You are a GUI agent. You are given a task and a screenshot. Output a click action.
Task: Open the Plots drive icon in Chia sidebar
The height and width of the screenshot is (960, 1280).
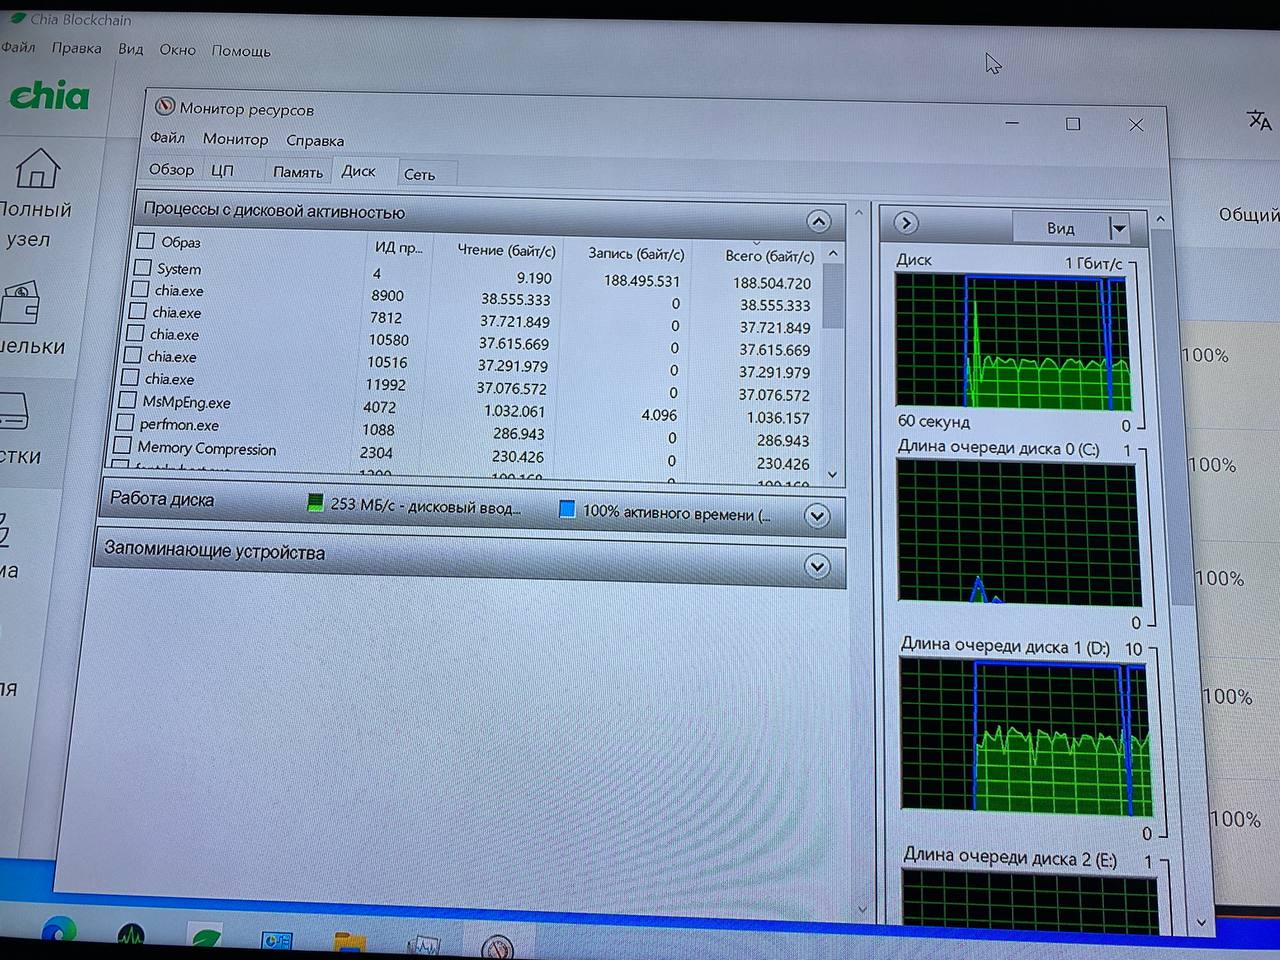[15, 410]
